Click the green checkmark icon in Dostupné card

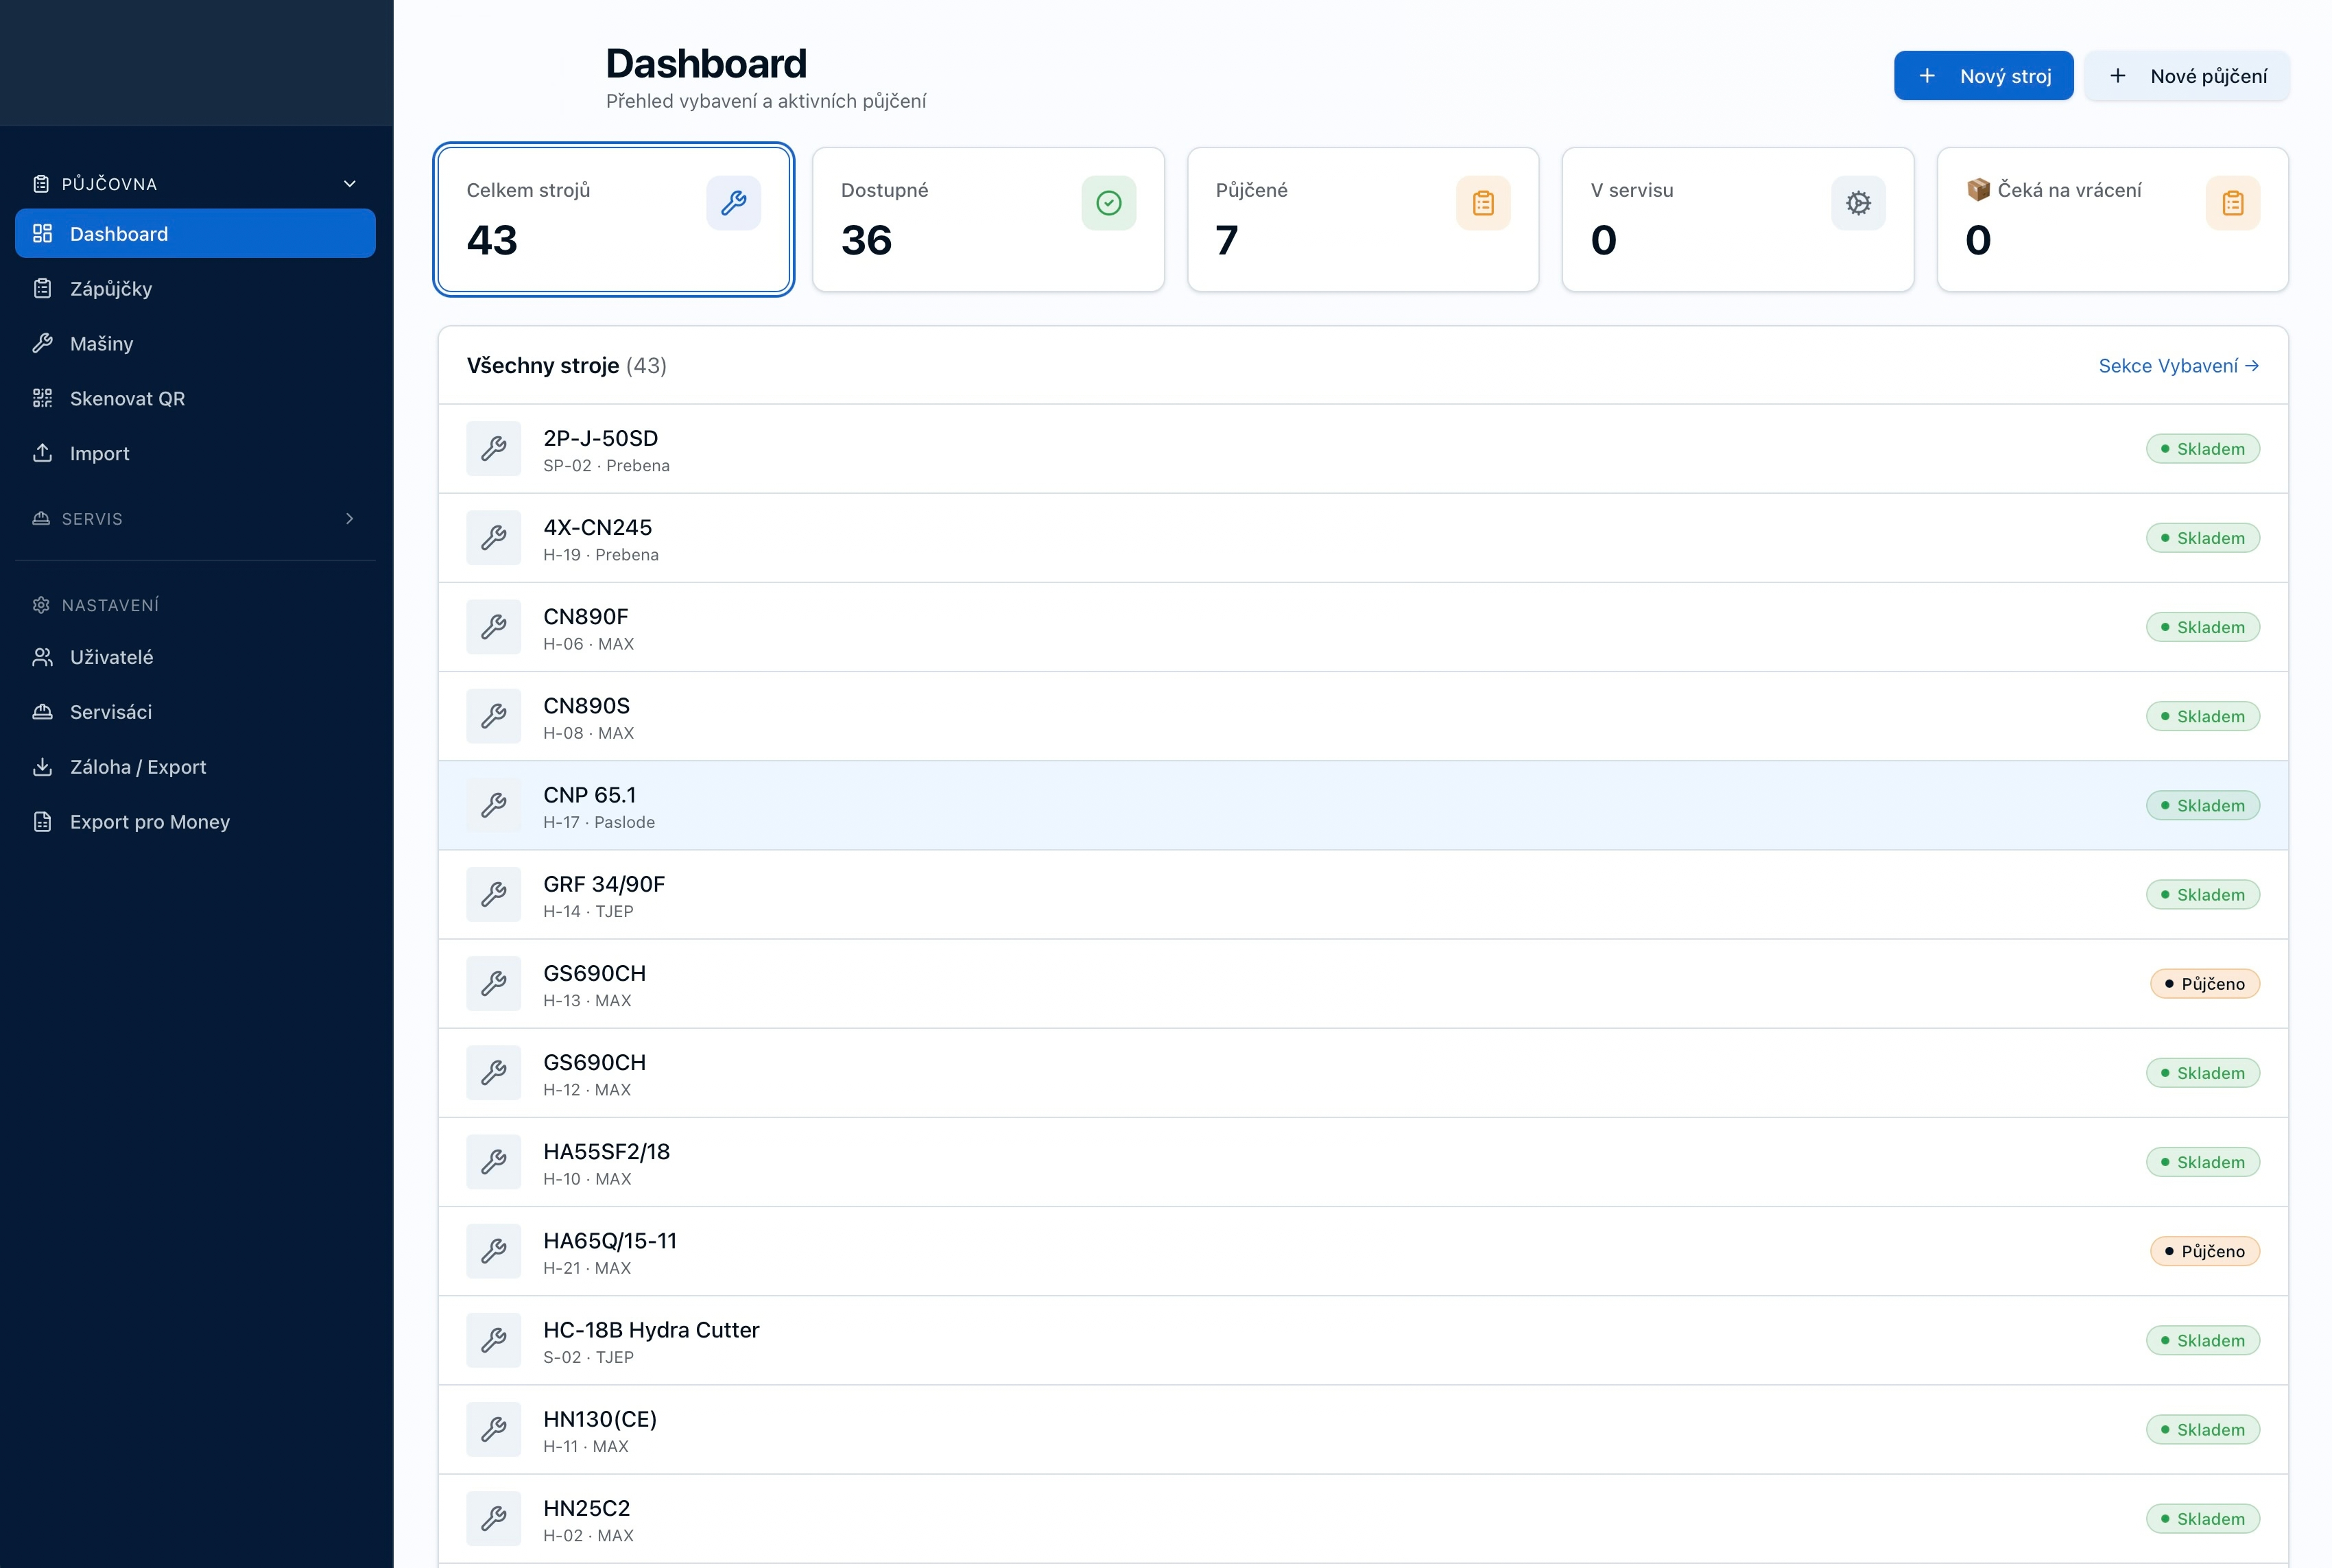point(1108,203)
